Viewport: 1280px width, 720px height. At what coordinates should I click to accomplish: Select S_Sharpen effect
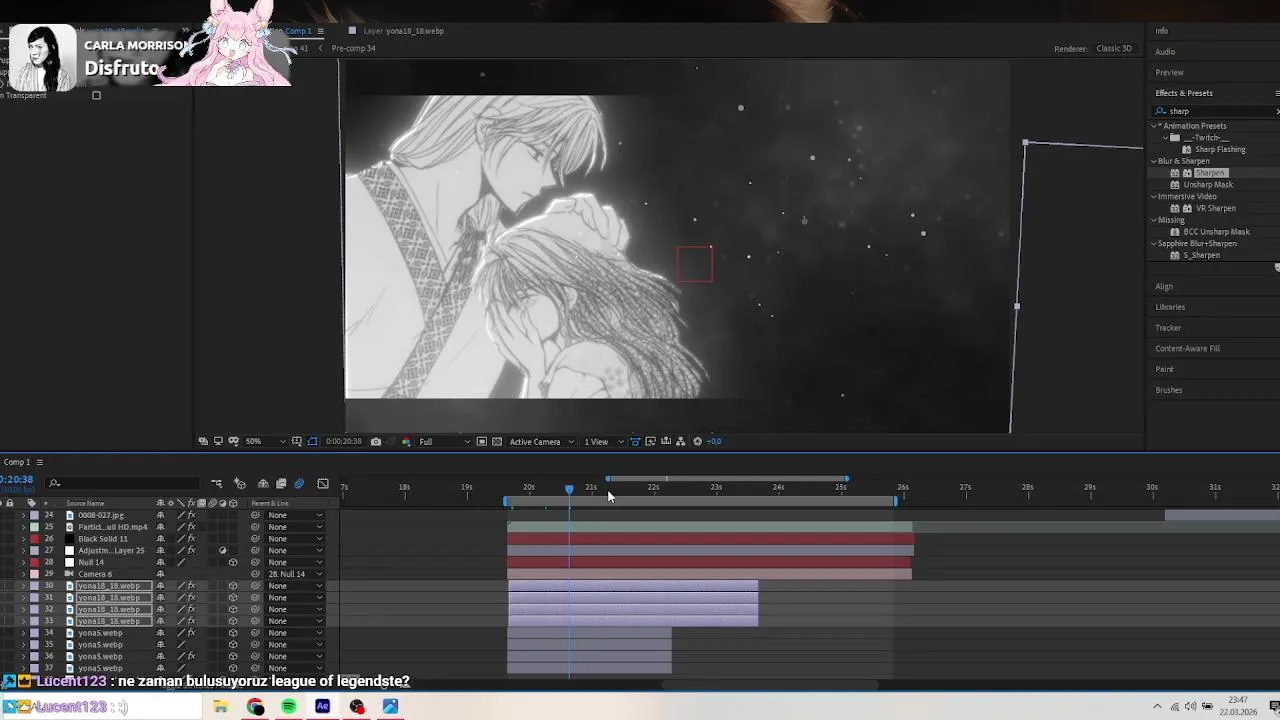(1201, 255)
